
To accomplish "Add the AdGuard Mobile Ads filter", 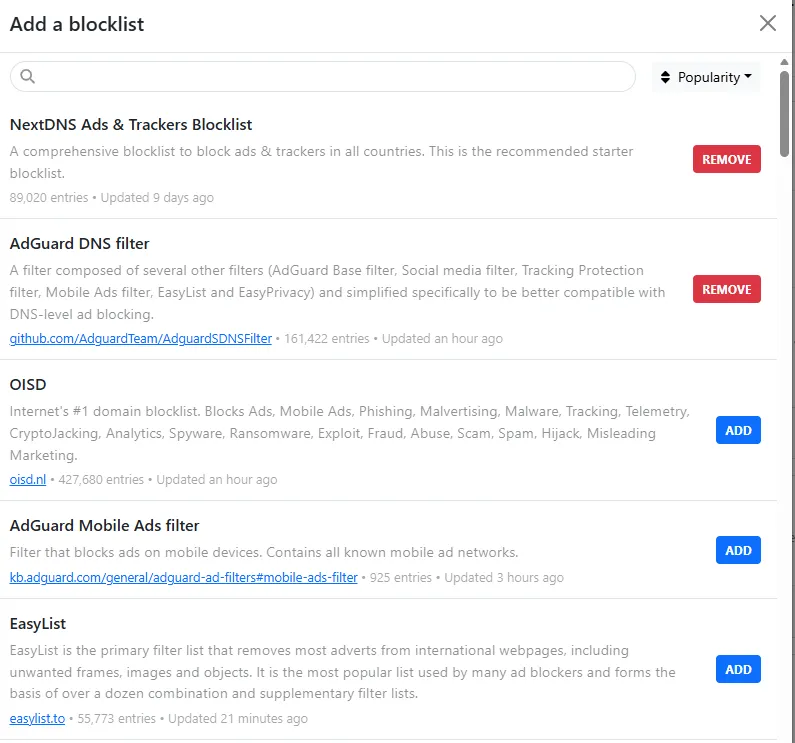I will tap(738, 550).
